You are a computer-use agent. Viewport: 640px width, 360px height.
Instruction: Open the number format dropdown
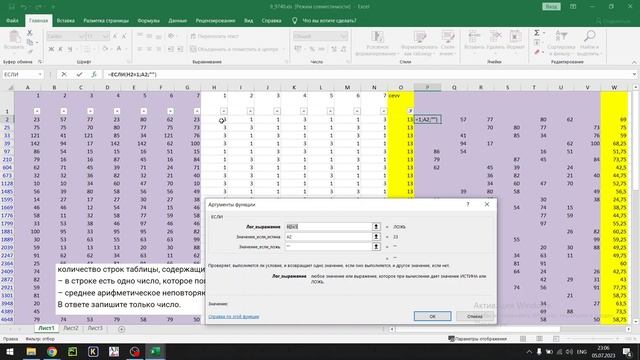tap(343, 36)
